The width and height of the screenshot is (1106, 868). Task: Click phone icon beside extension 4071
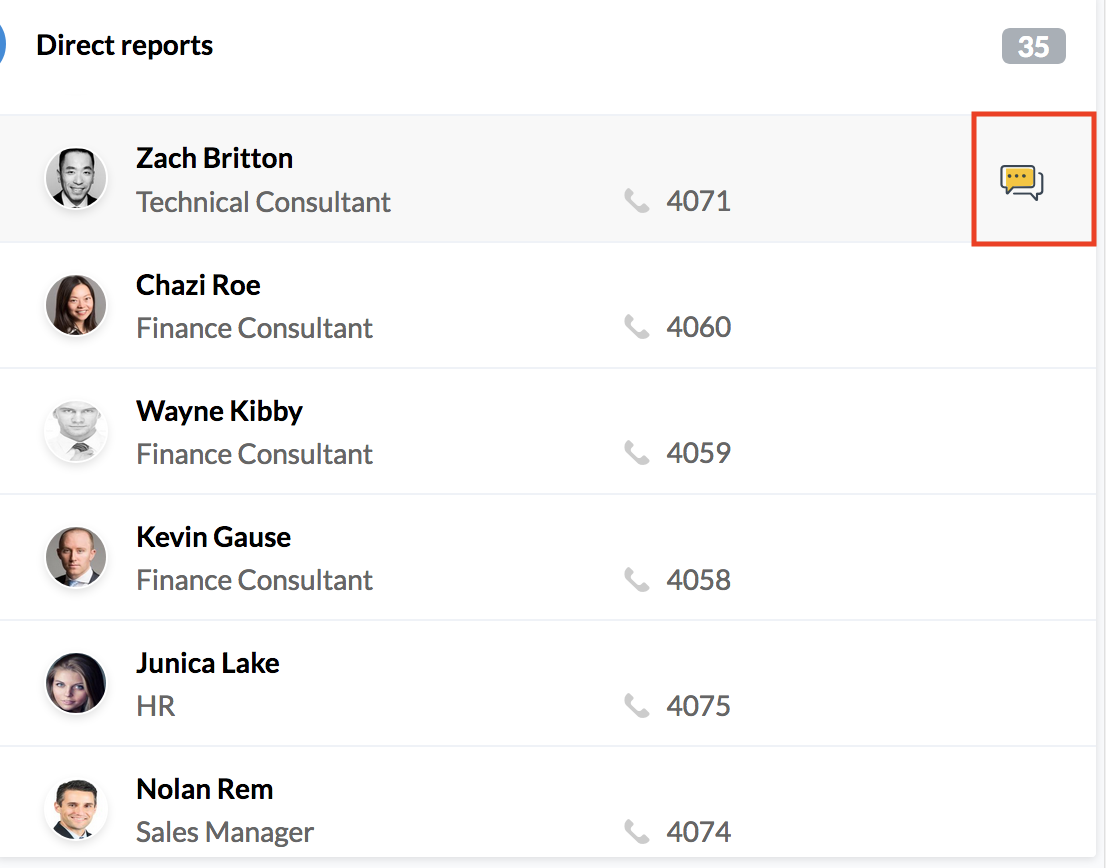tap(636, 201)
